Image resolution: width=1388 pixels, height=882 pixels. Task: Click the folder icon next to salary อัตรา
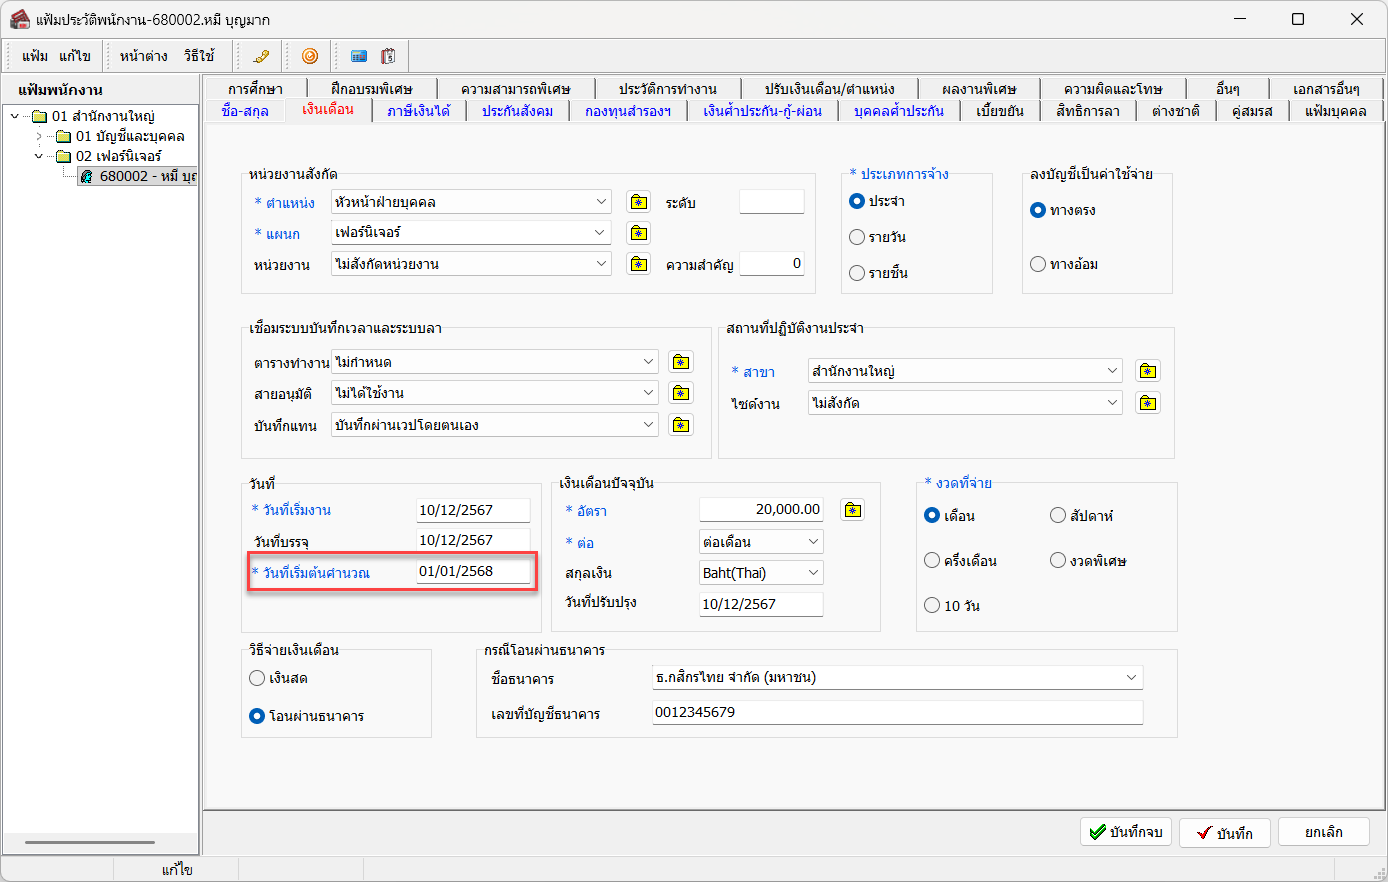[x=852, y=510]
